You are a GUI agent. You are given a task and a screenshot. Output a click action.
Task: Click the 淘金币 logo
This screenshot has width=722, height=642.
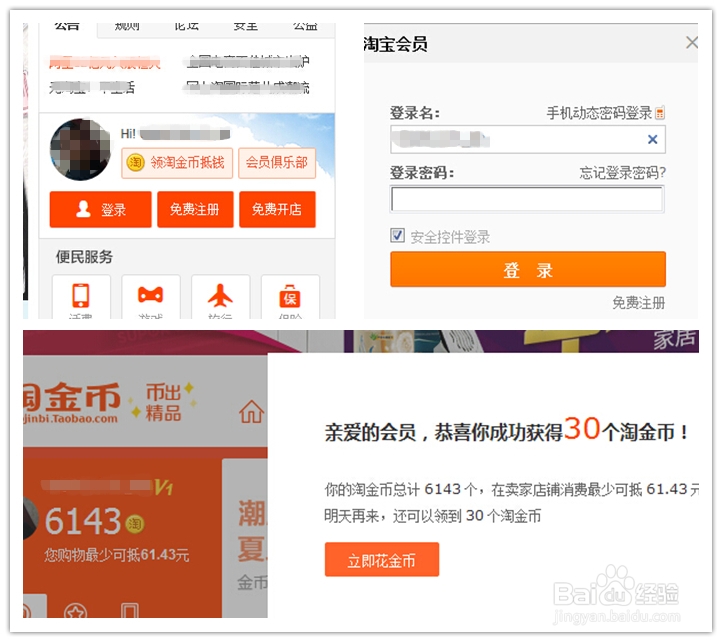[x=72, y=402]
